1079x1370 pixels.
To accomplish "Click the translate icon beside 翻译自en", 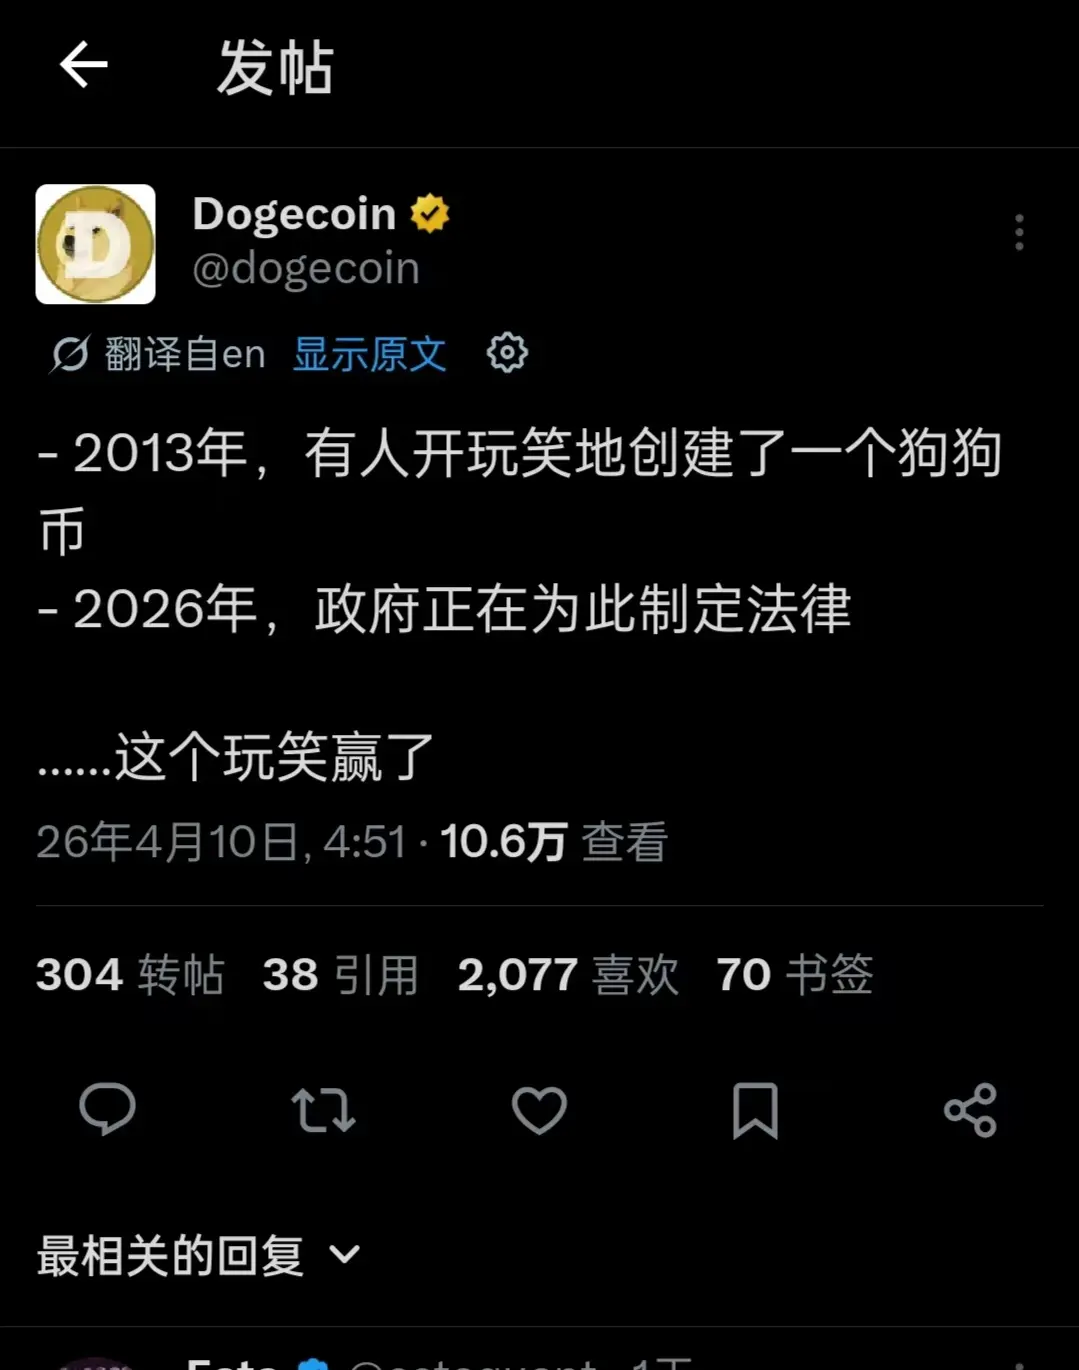I will pos(70,354).
